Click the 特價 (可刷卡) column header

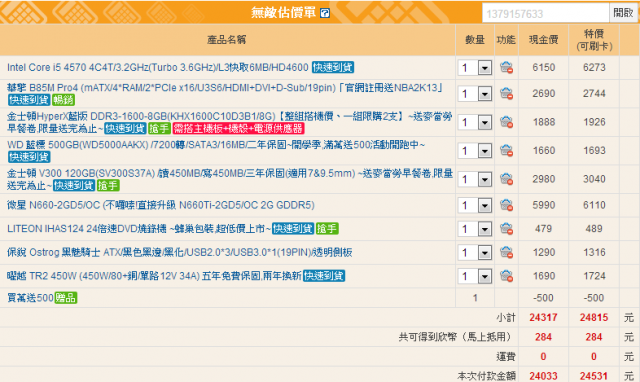[594, 40]
